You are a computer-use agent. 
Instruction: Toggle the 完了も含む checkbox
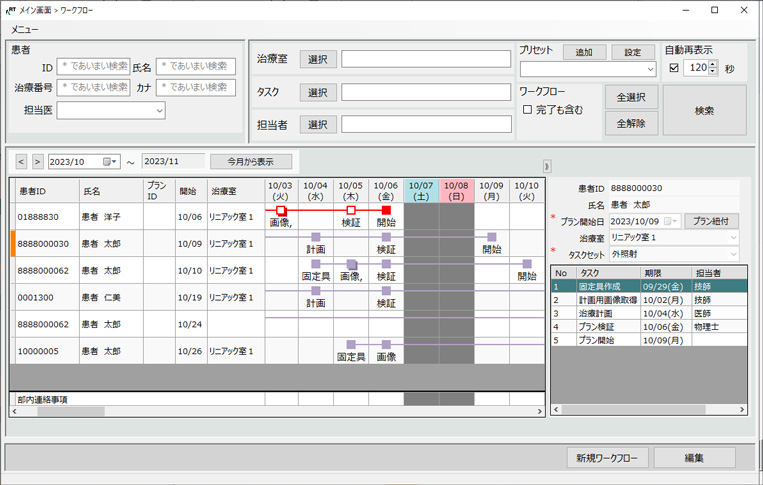[x=527, y=109]
